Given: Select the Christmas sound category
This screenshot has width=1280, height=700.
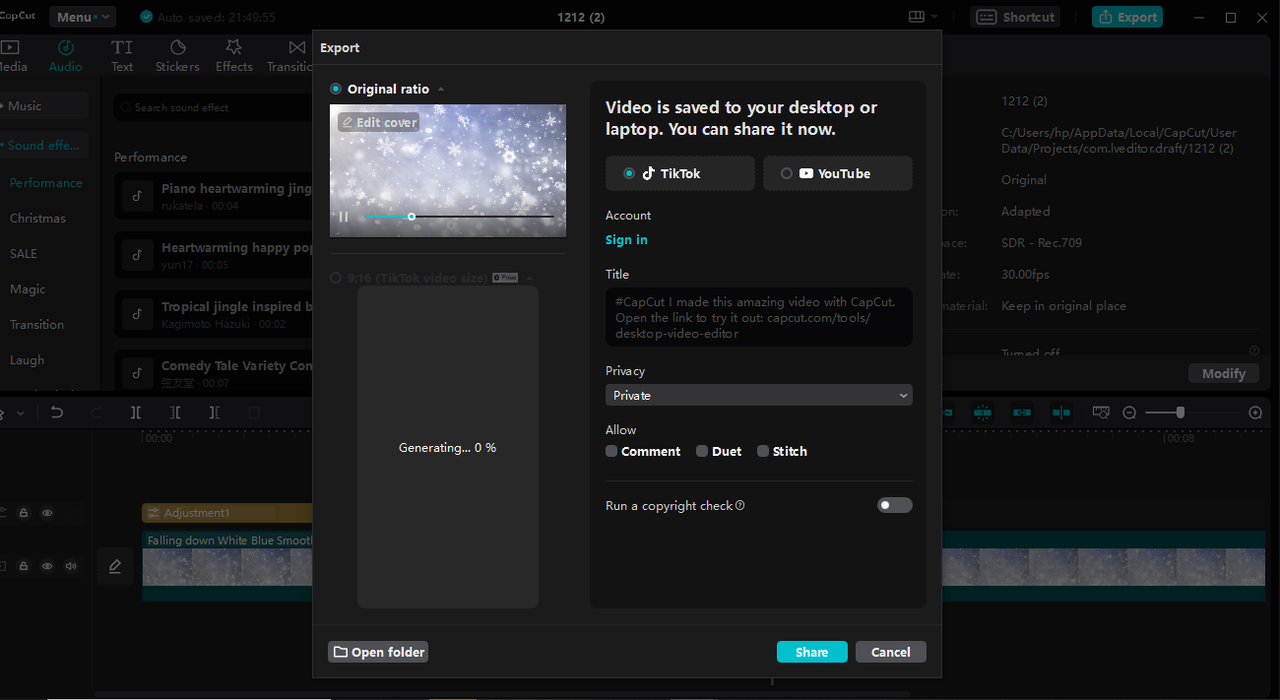Looking at the screenshot, I should click(x=38, y=218).
